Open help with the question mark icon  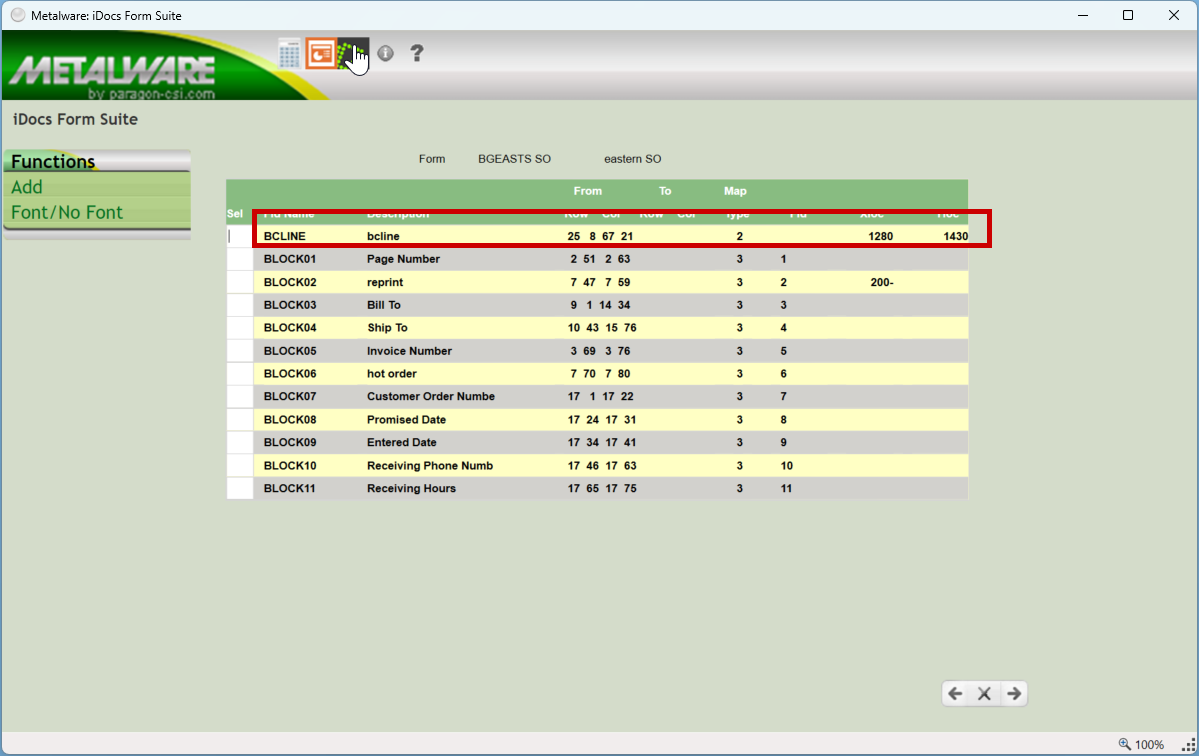[417, 53]
